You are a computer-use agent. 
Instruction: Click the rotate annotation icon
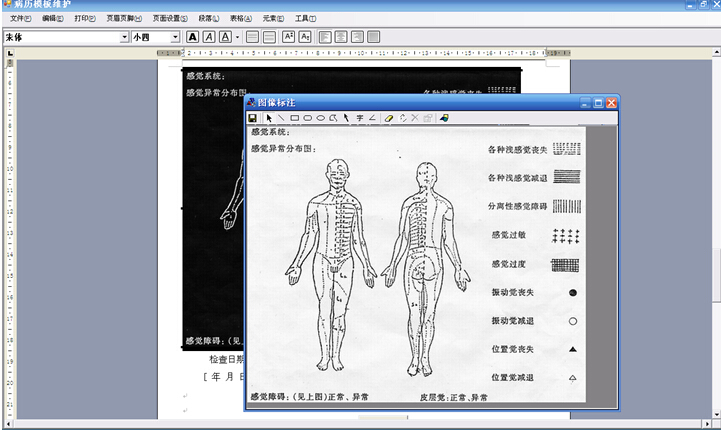tap(403, 118)
